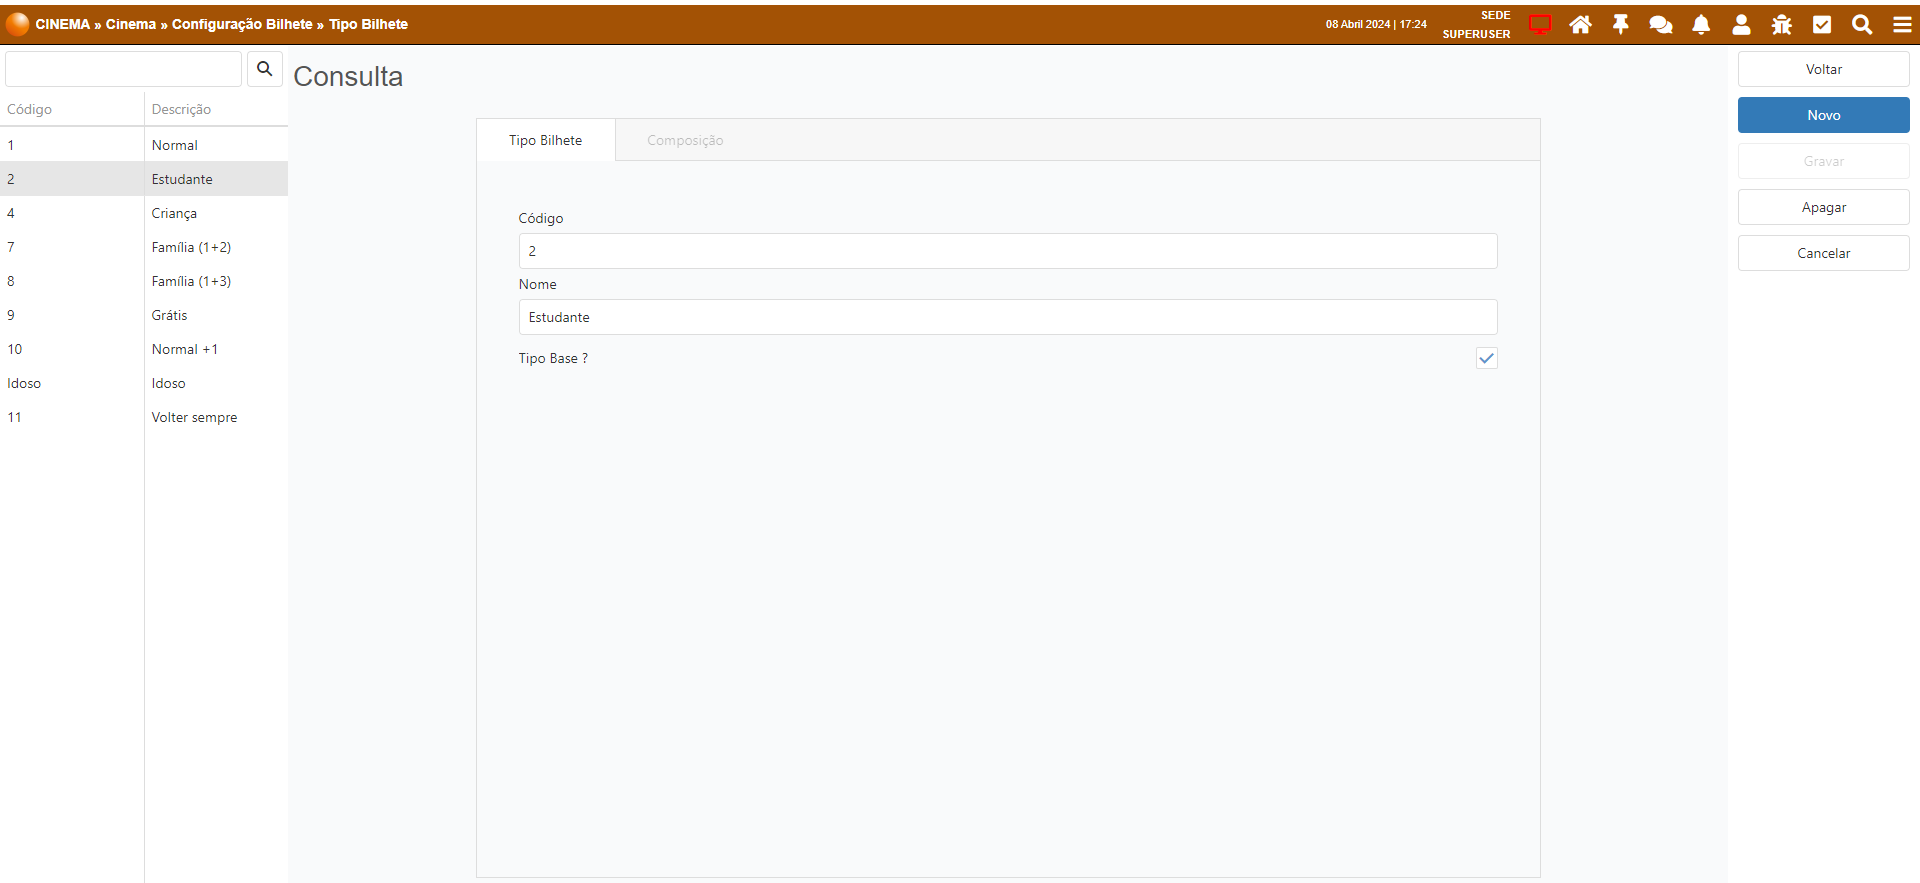This screenshot has height=883, width=1920.
Task: Click the Gravar button
Action: [x=1824, y=161]
